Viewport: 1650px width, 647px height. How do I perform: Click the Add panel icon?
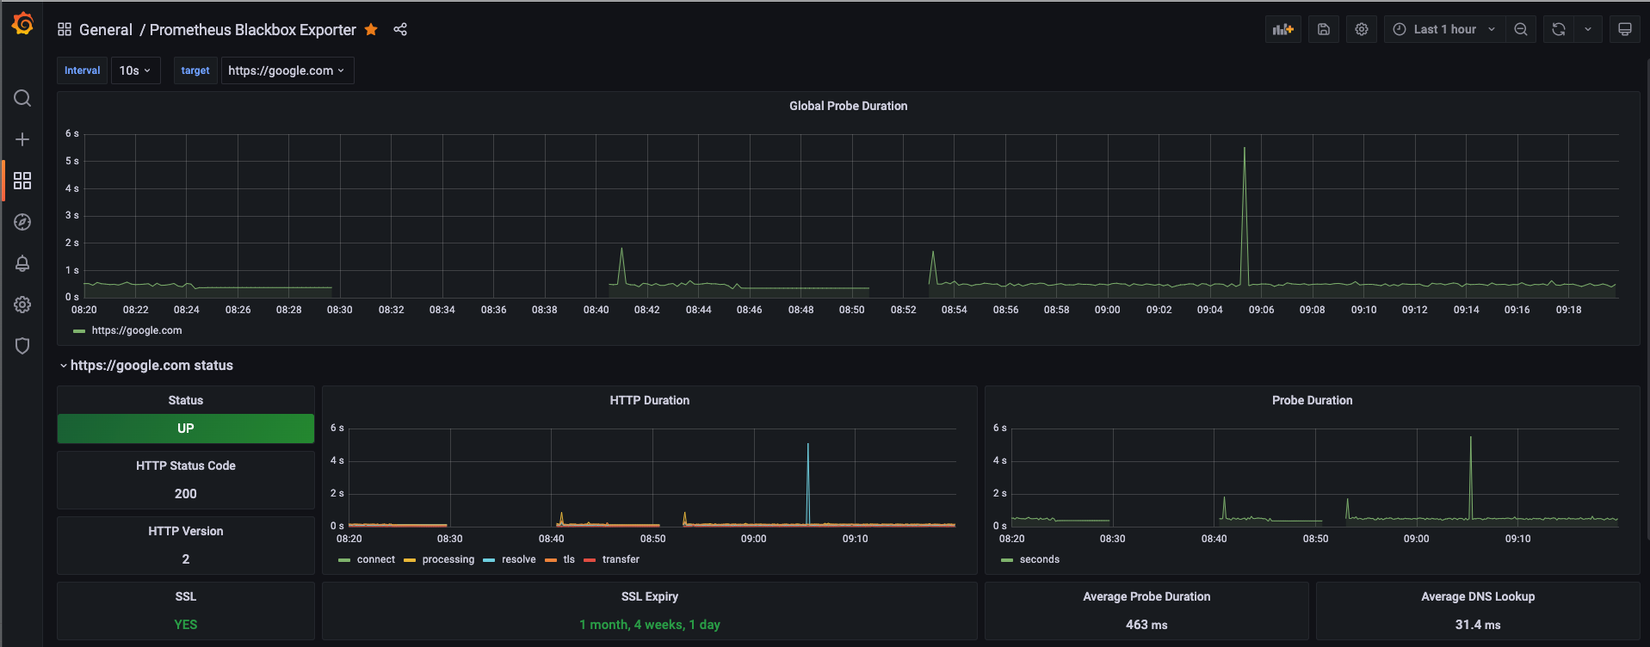tap(1283, 29)
